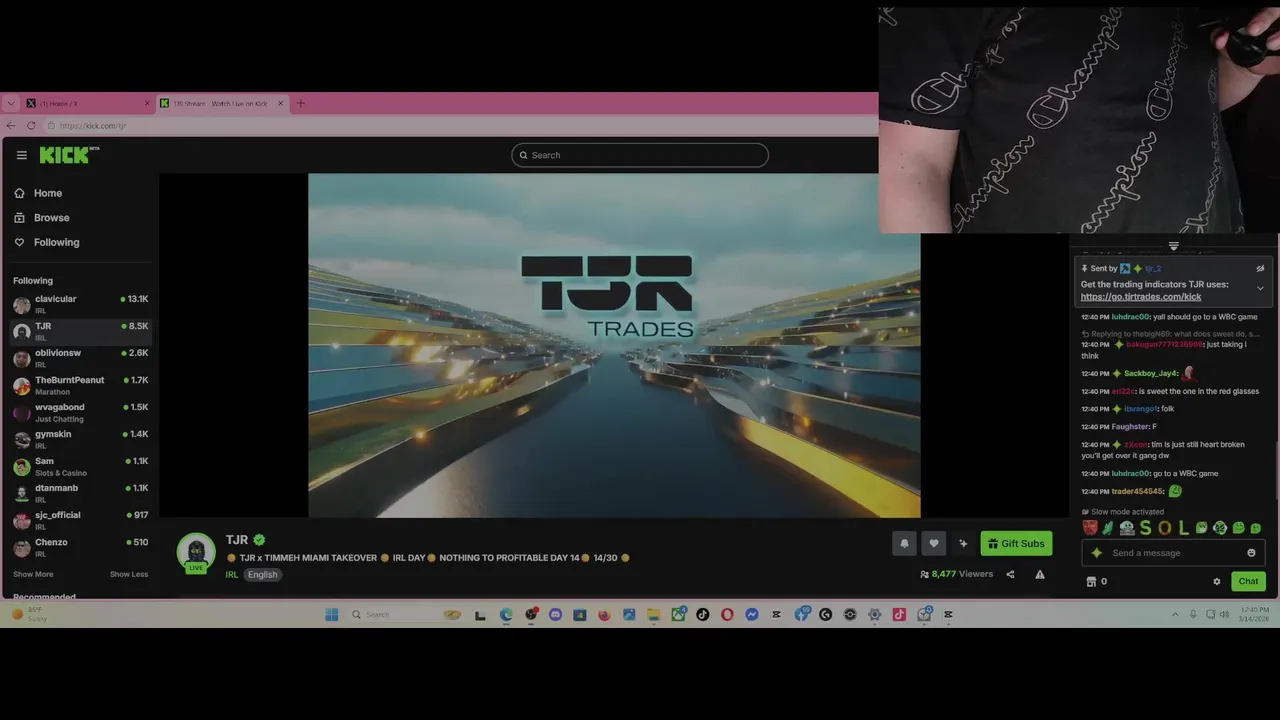This screenshot has width=1280, height=720.
Task: Open the Kick hamburger sidebar menu
Action: pyautogui.click(x=21, y=155)
